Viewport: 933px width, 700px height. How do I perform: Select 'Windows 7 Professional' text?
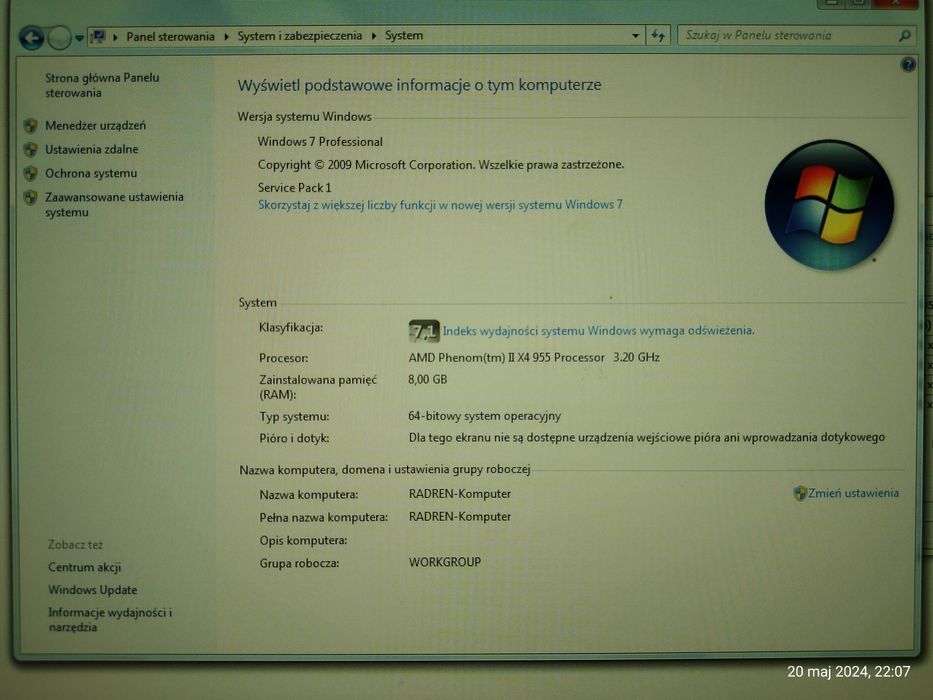point(320,142)
